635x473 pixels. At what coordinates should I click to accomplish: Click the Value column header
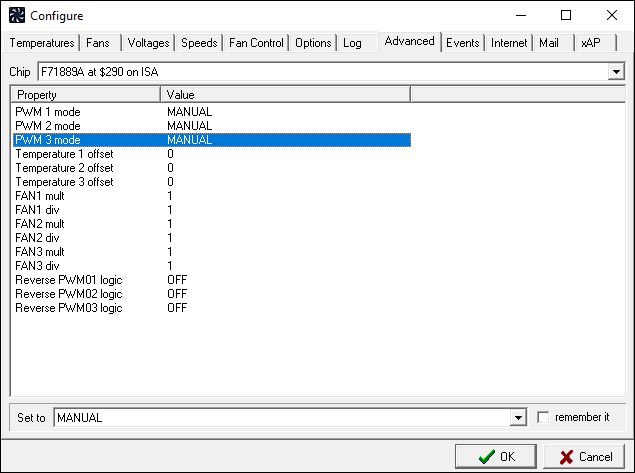coord(286,95)
